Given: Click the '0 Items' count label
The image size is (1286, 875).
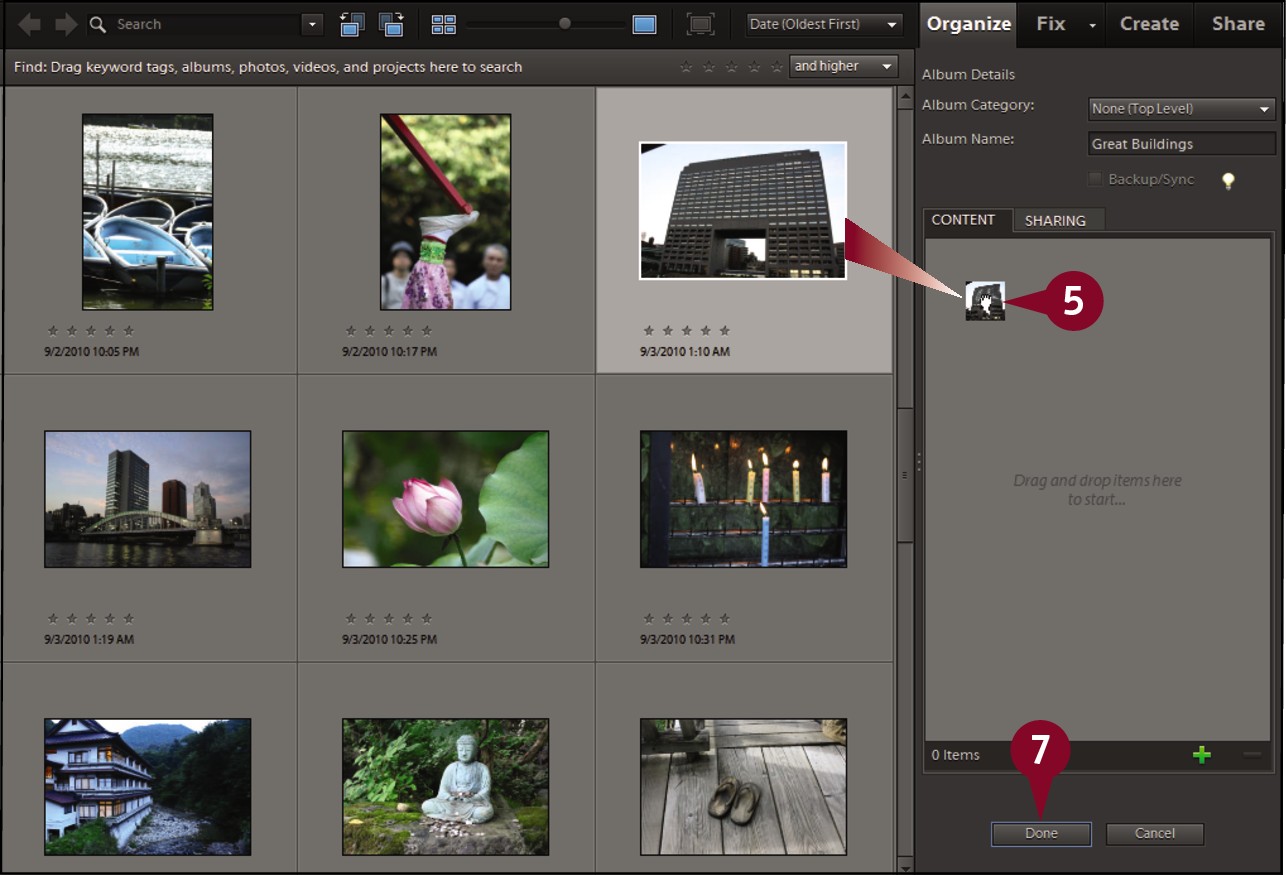Looking at the screenshot, I should [956, 755].
